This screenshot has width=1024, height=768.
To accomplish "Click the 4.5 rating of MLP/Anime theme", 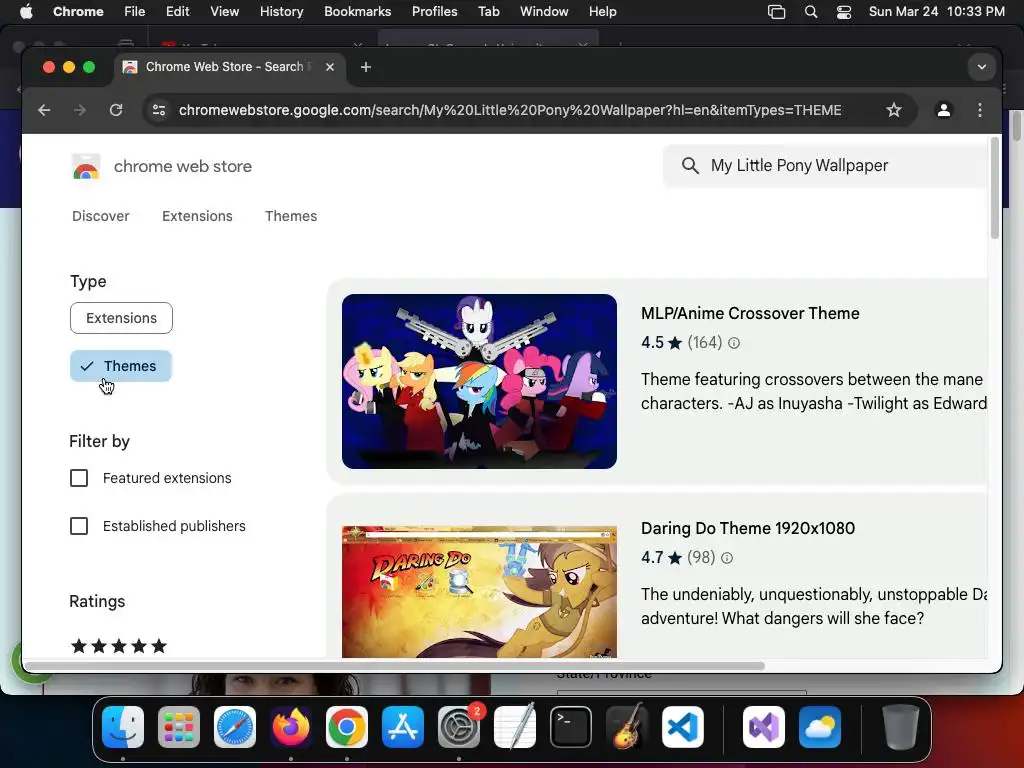I will pos(662,343).
